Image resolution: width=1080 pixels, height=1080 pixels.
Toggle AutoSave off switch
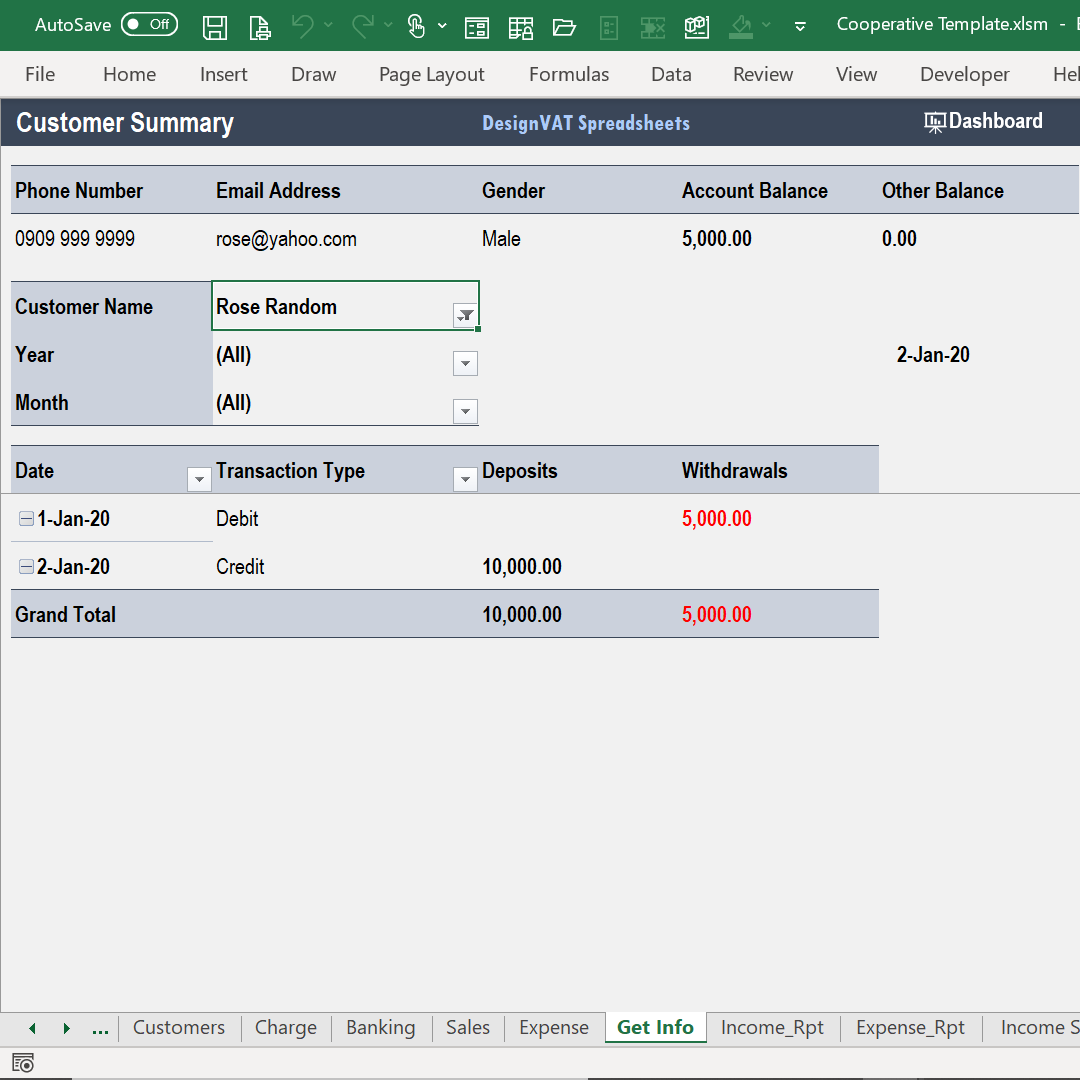pyautogui.click(x=149, y=23)
